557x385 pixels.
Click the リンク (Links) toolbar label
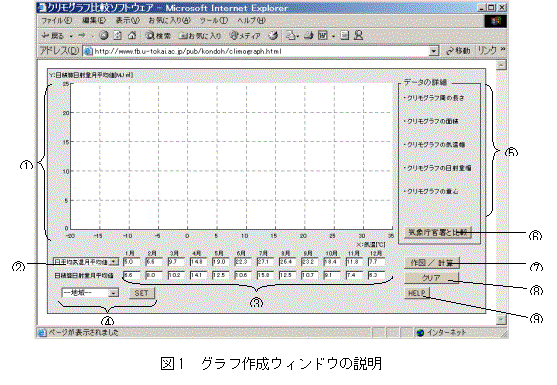487,51
